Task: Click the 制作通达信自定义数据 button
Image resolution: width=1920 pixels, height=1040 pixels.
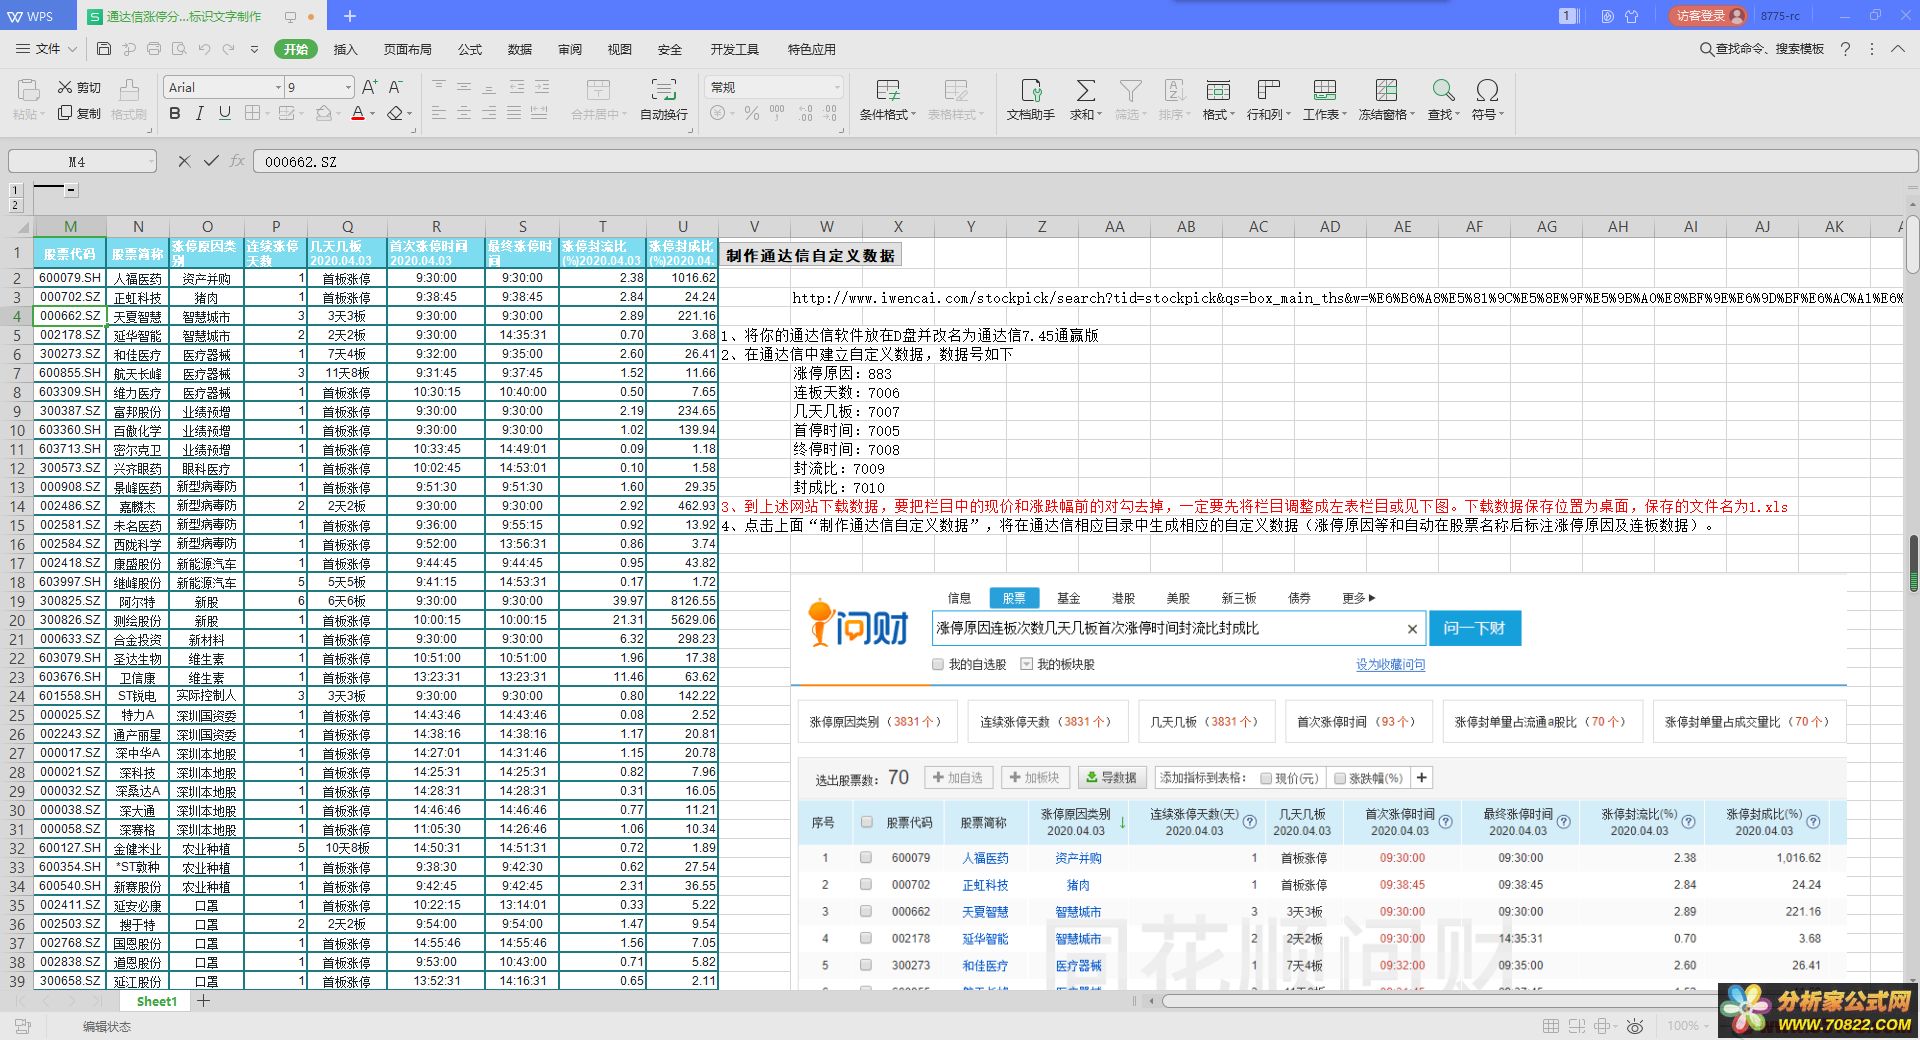Action: (x=811, y=255)
